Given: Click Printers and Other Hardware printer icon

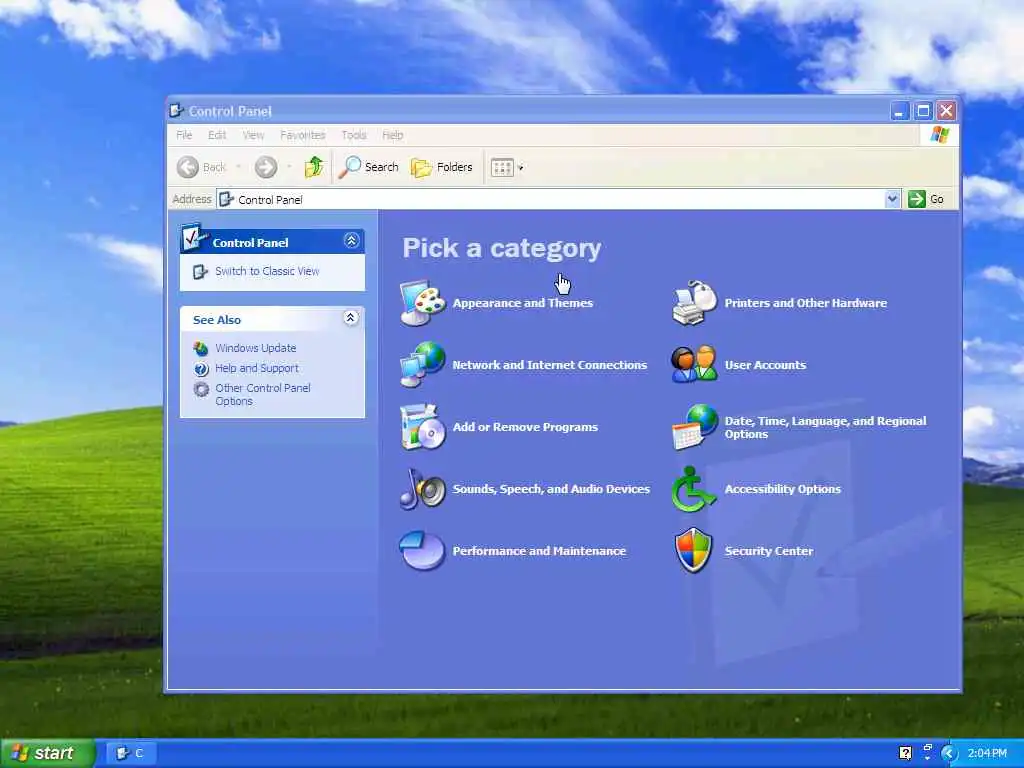Looking at the screenshot, I should (694, 302).
